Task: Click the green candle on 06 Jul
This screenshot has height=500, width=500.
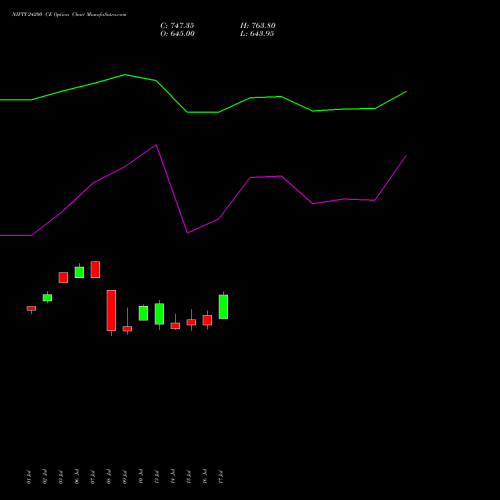Action: [79, 272]
